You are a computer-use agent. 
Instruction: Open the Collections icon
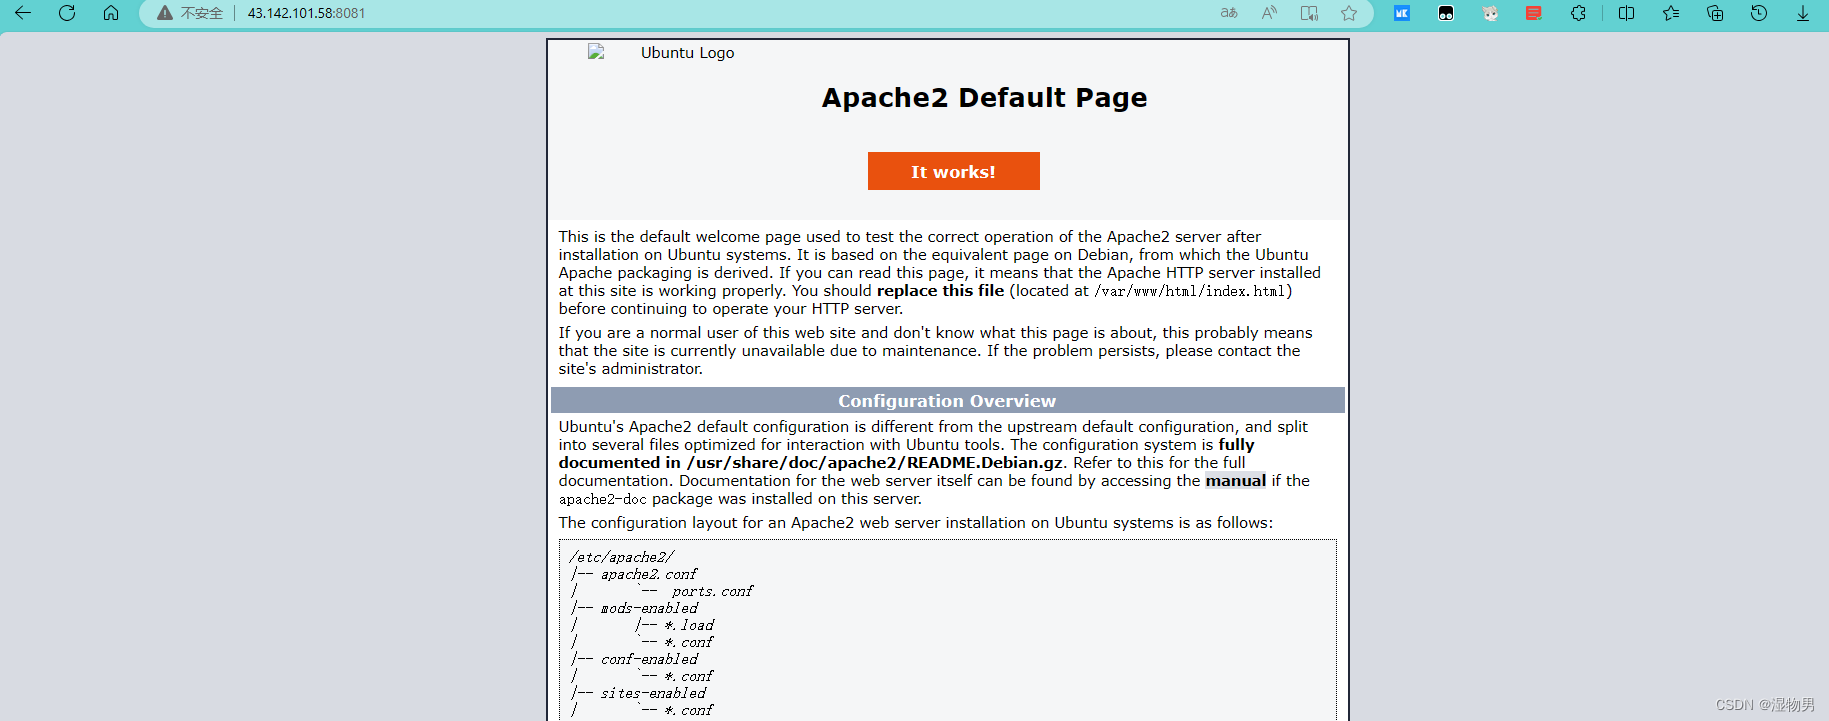pyautogui.click(x=1715, y=13)
